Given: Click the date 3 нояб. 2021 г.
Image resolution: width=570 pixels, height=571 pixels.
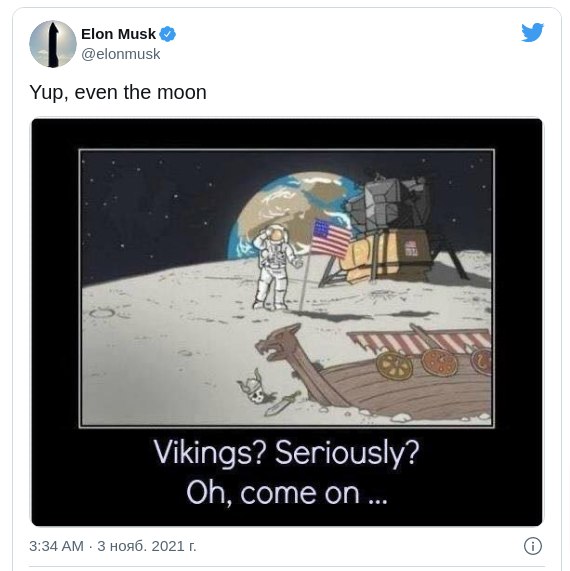Looking at the screenshot, I should tap(146, 546).
